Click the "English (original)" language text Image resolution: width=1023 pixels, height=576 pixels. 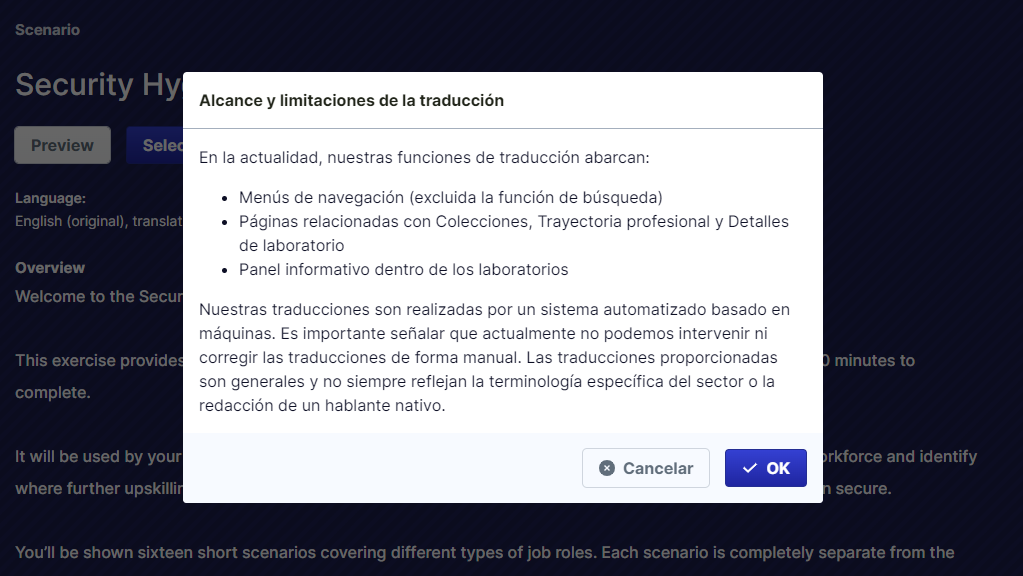click(x=97, y=221)
